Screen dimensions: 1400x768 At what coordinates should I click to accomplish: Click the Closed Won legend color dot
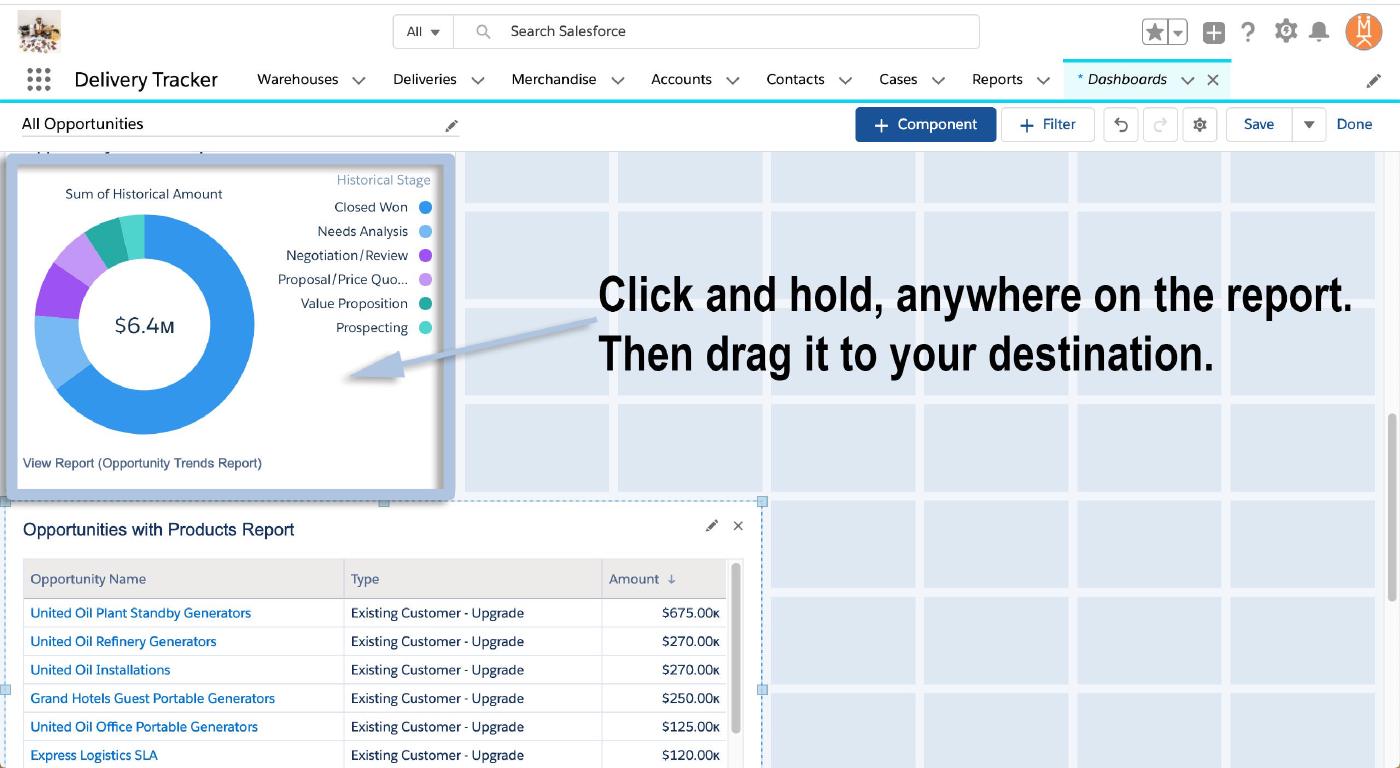pyautogui.click(x=425, y=208)
